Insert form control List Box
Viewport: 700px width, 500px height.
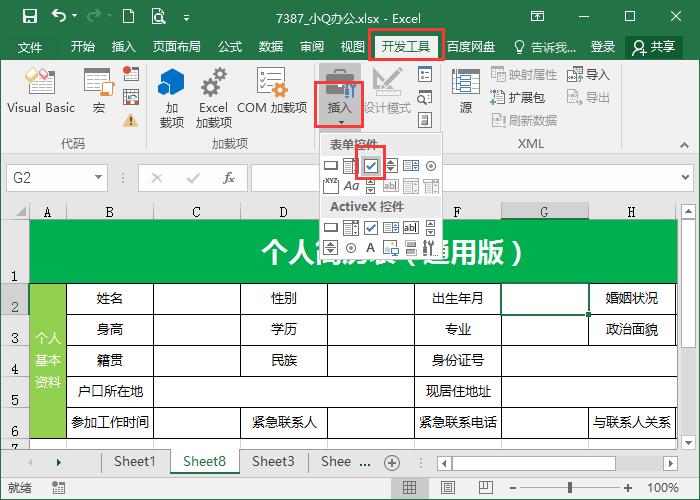pos(411,166)
